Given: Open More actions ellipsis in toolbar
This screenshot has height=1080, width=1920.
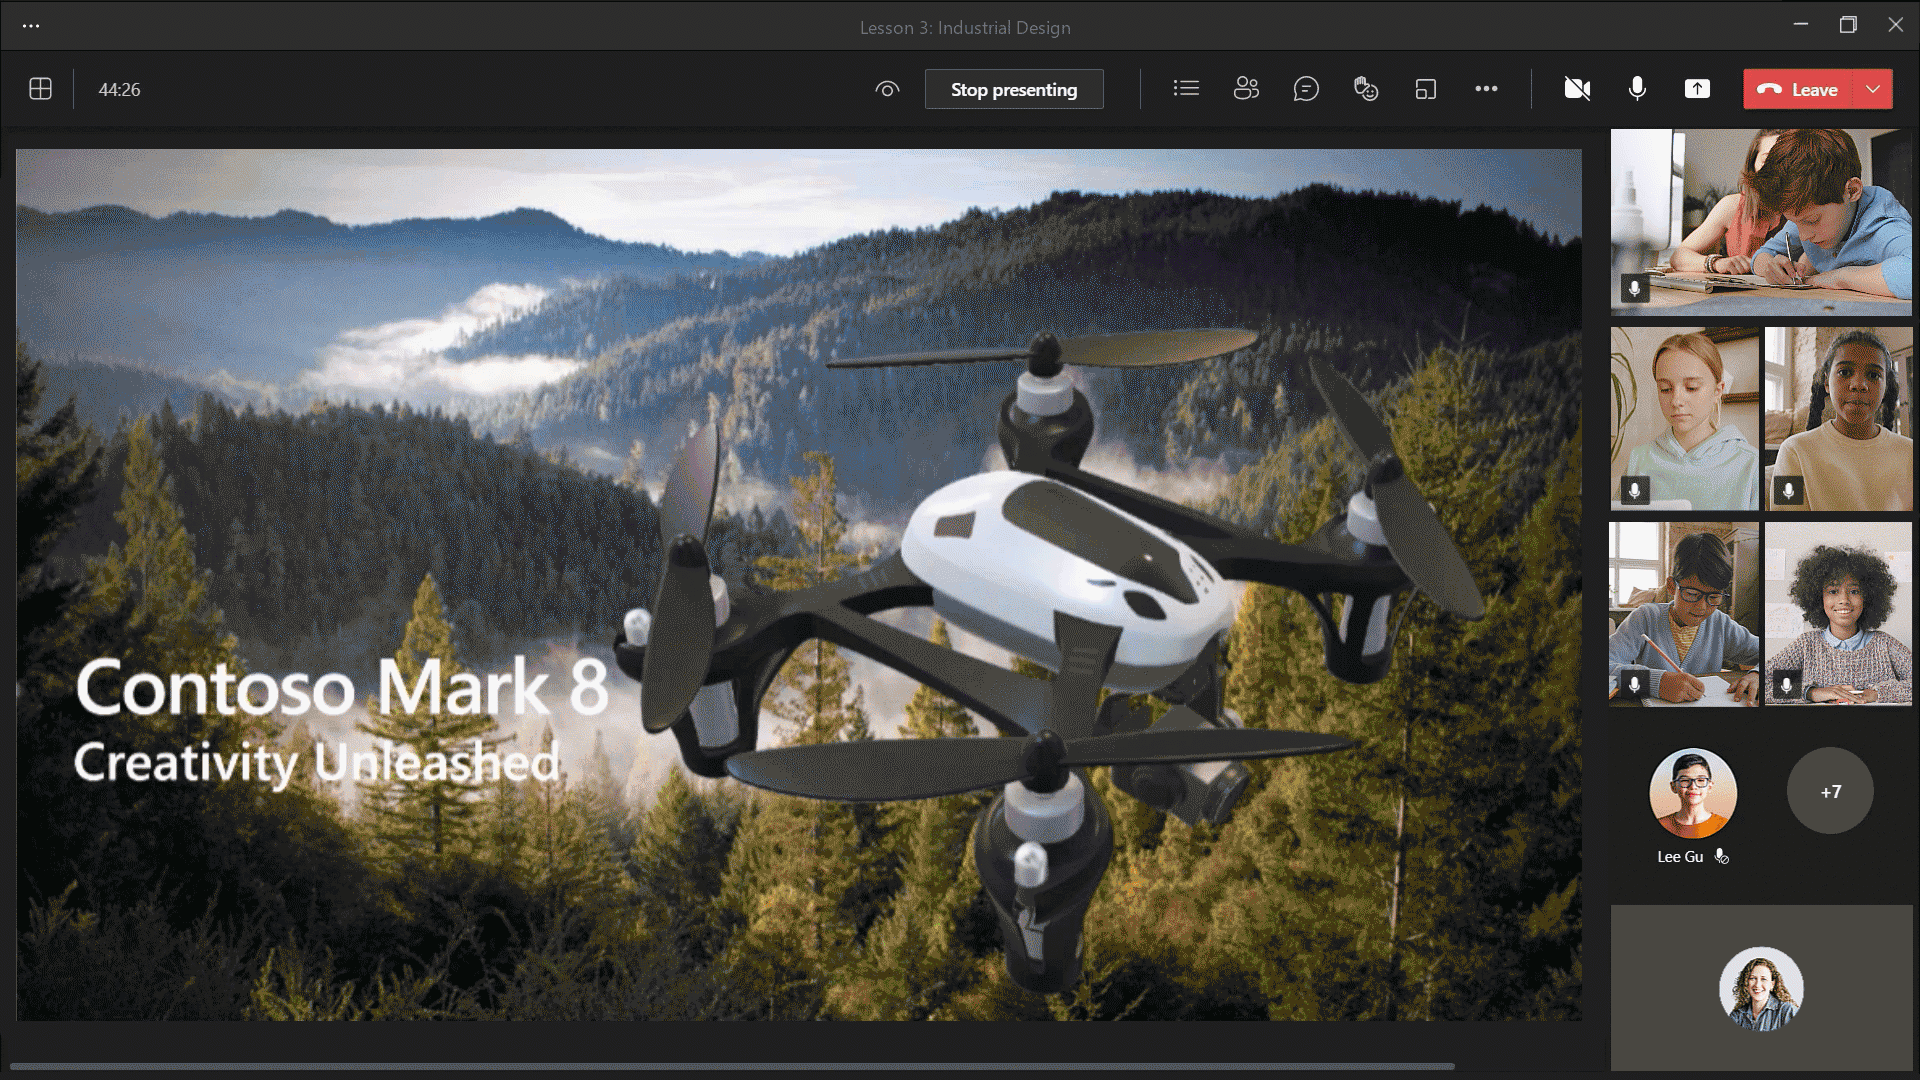Looking at the screenshot, I should pos(1486,89).
